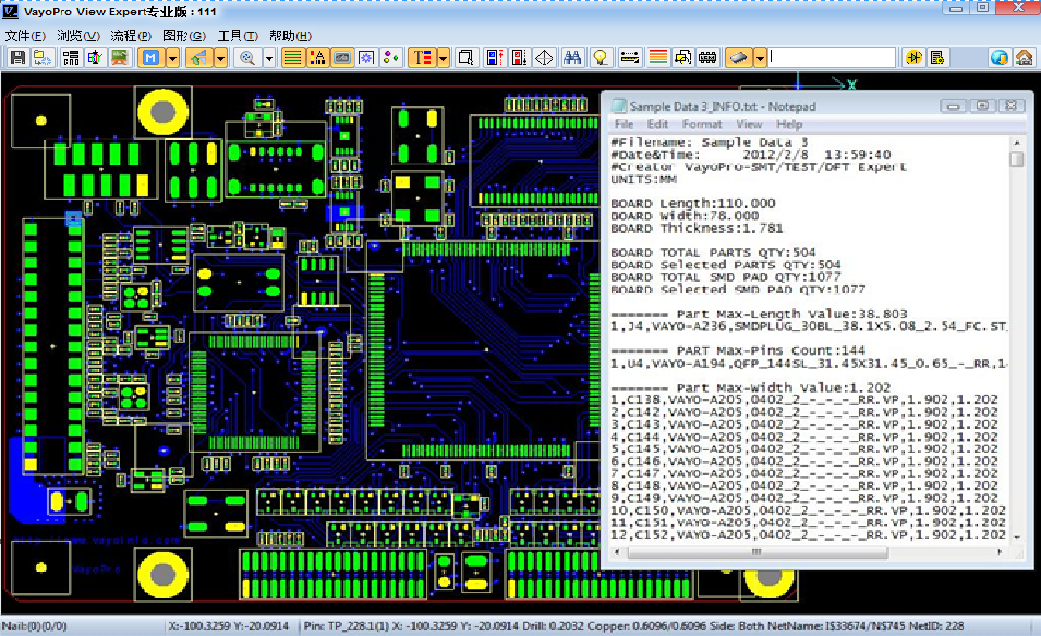The image size is (1041, 636).
Task: Click the 'BOARD Length:110.000' line in Notepad
Action: tap(693, 203)
